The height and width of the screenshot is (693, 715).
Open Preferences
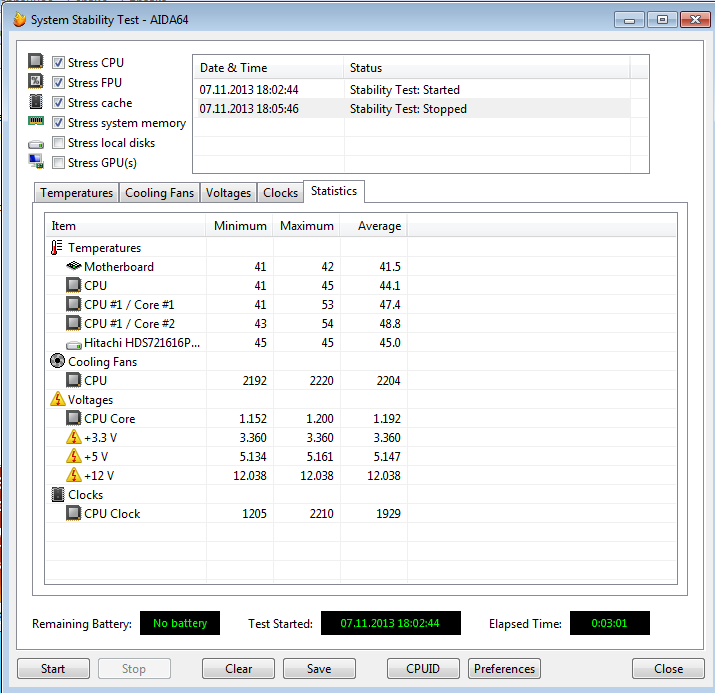[x=504, y=668]
